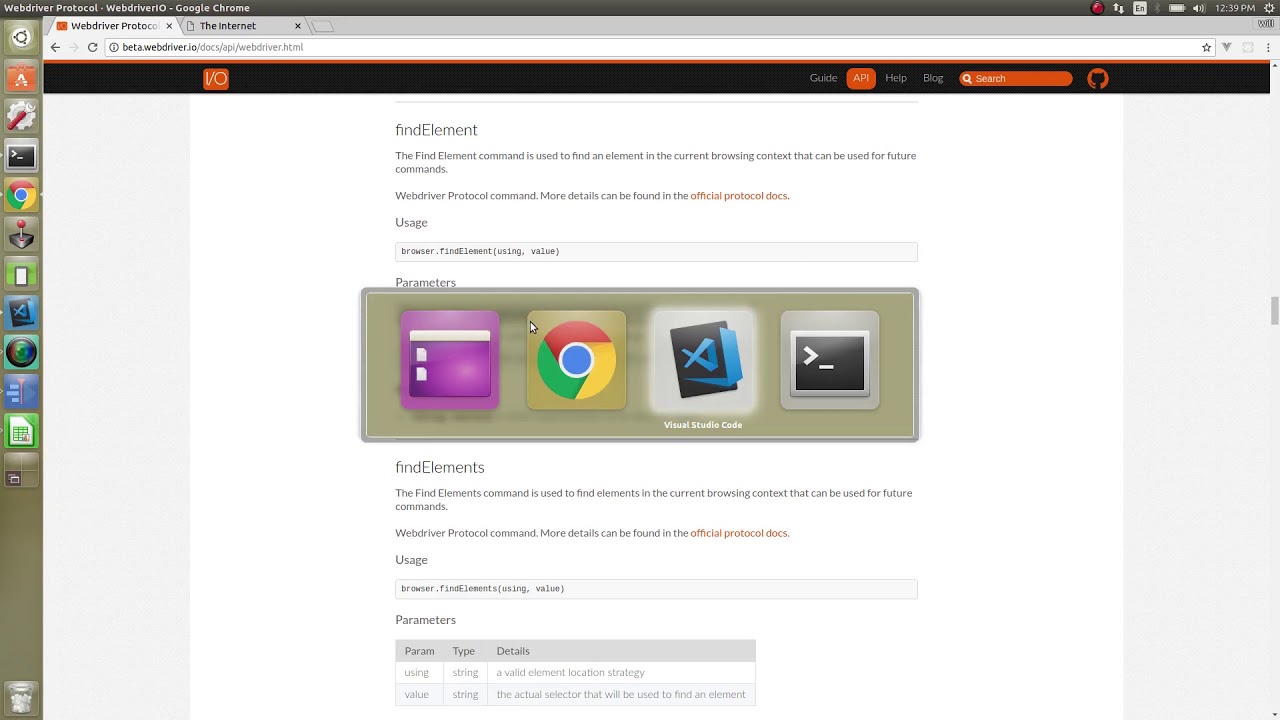
Task: Open the Guide nav item
Action: click(823, 78)
